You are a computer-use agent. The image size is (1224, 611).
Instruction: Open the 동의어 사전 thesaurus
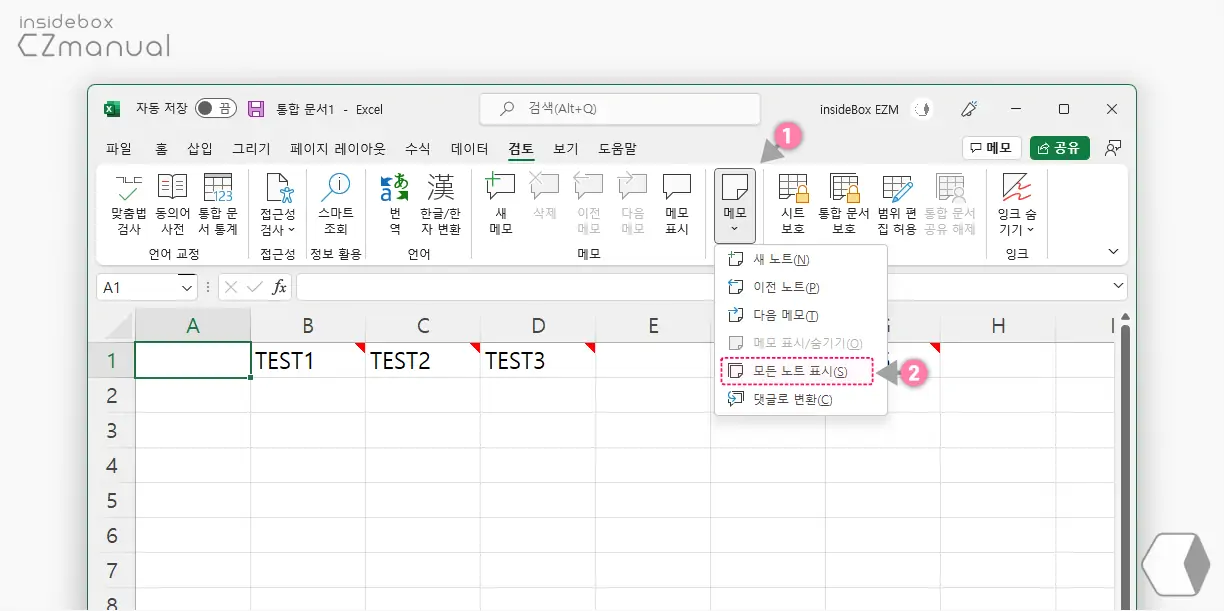[172, 204]
